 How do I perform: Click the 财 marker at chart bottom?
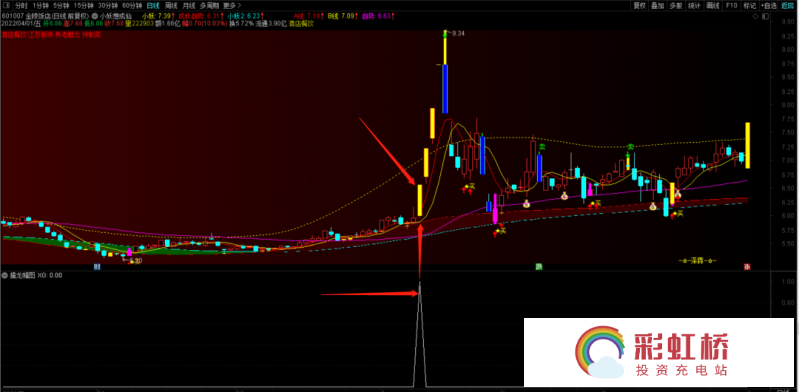tap(97, 267)
